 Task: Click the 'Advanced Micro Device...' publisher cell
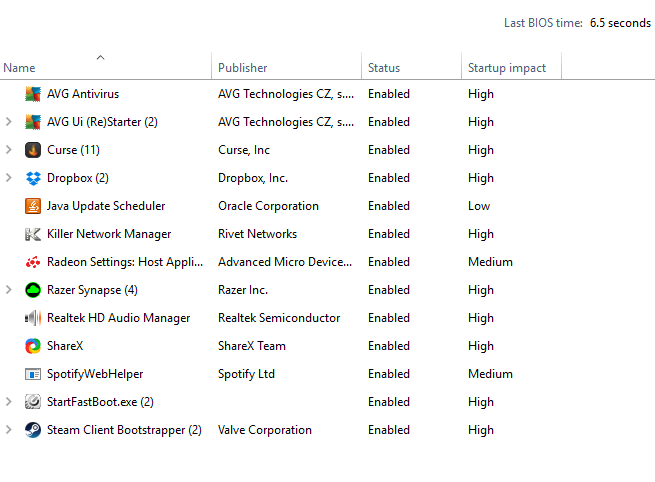tap(285, 262)
